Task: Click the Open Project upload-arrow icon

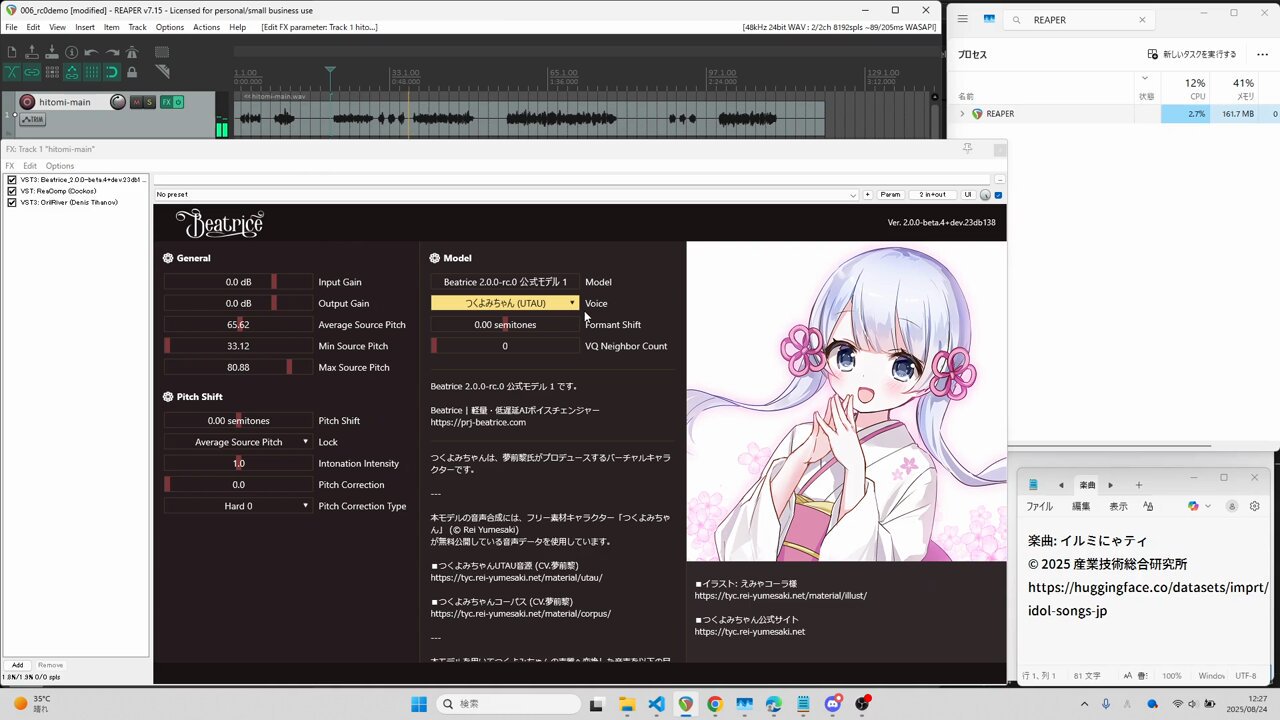Action: (x=31, y=52)
